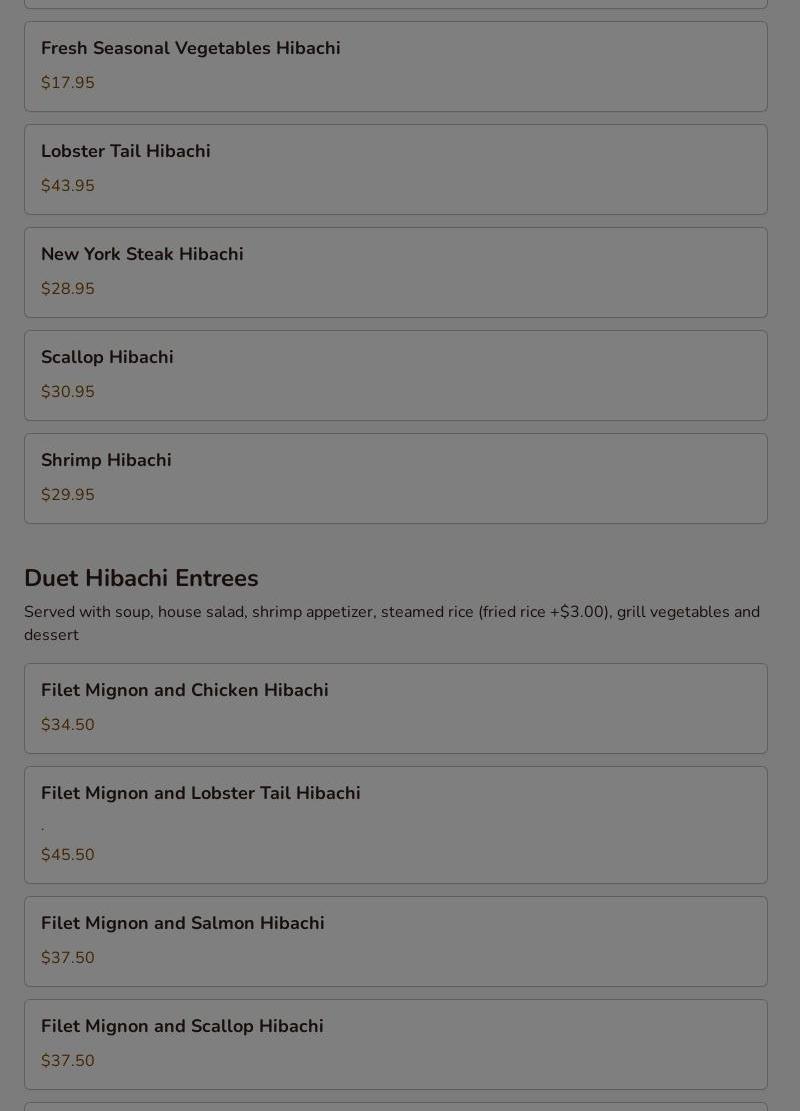The image size is (800, 1111).
Task: Choose Filet Mignon and Salmon Hibachi
Action: (x=183, y=923)
